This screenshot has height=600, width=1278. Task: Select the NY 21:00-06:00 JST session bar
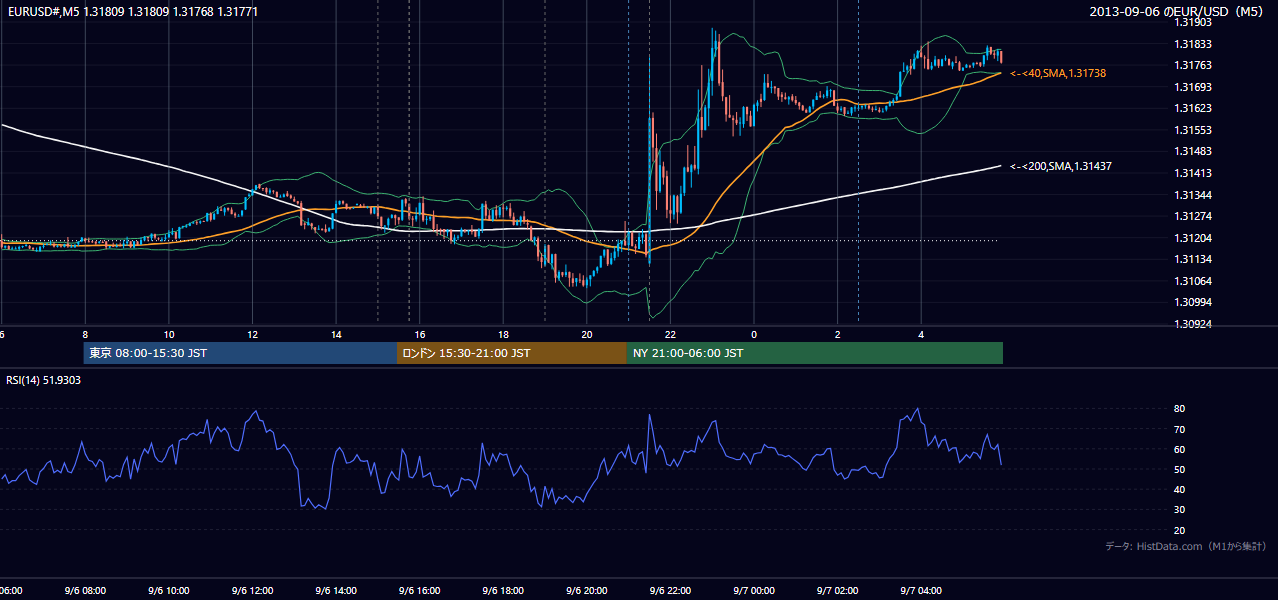[x=815, y=353]
